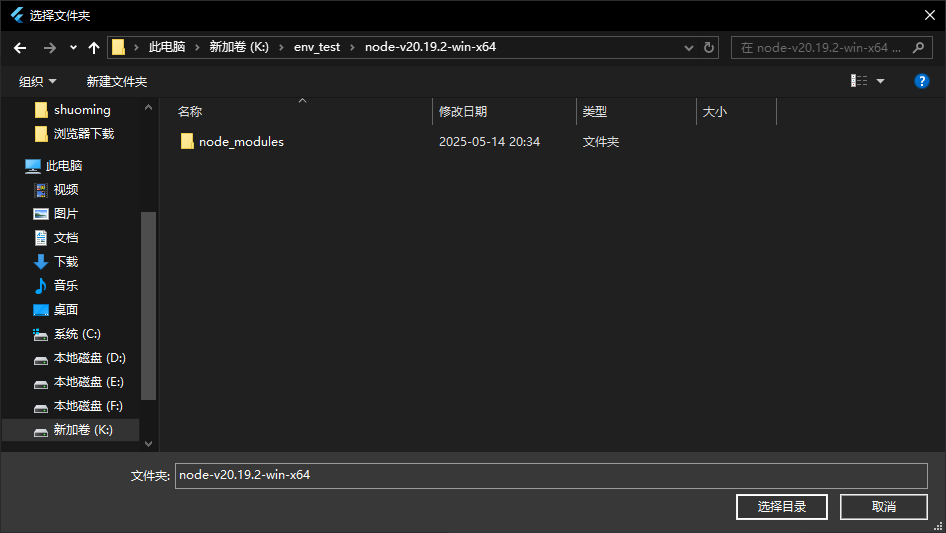The image size is (946, 533).
Task: Select 新加卷 (K:) drive in sidebar
Action: [71, 430]
